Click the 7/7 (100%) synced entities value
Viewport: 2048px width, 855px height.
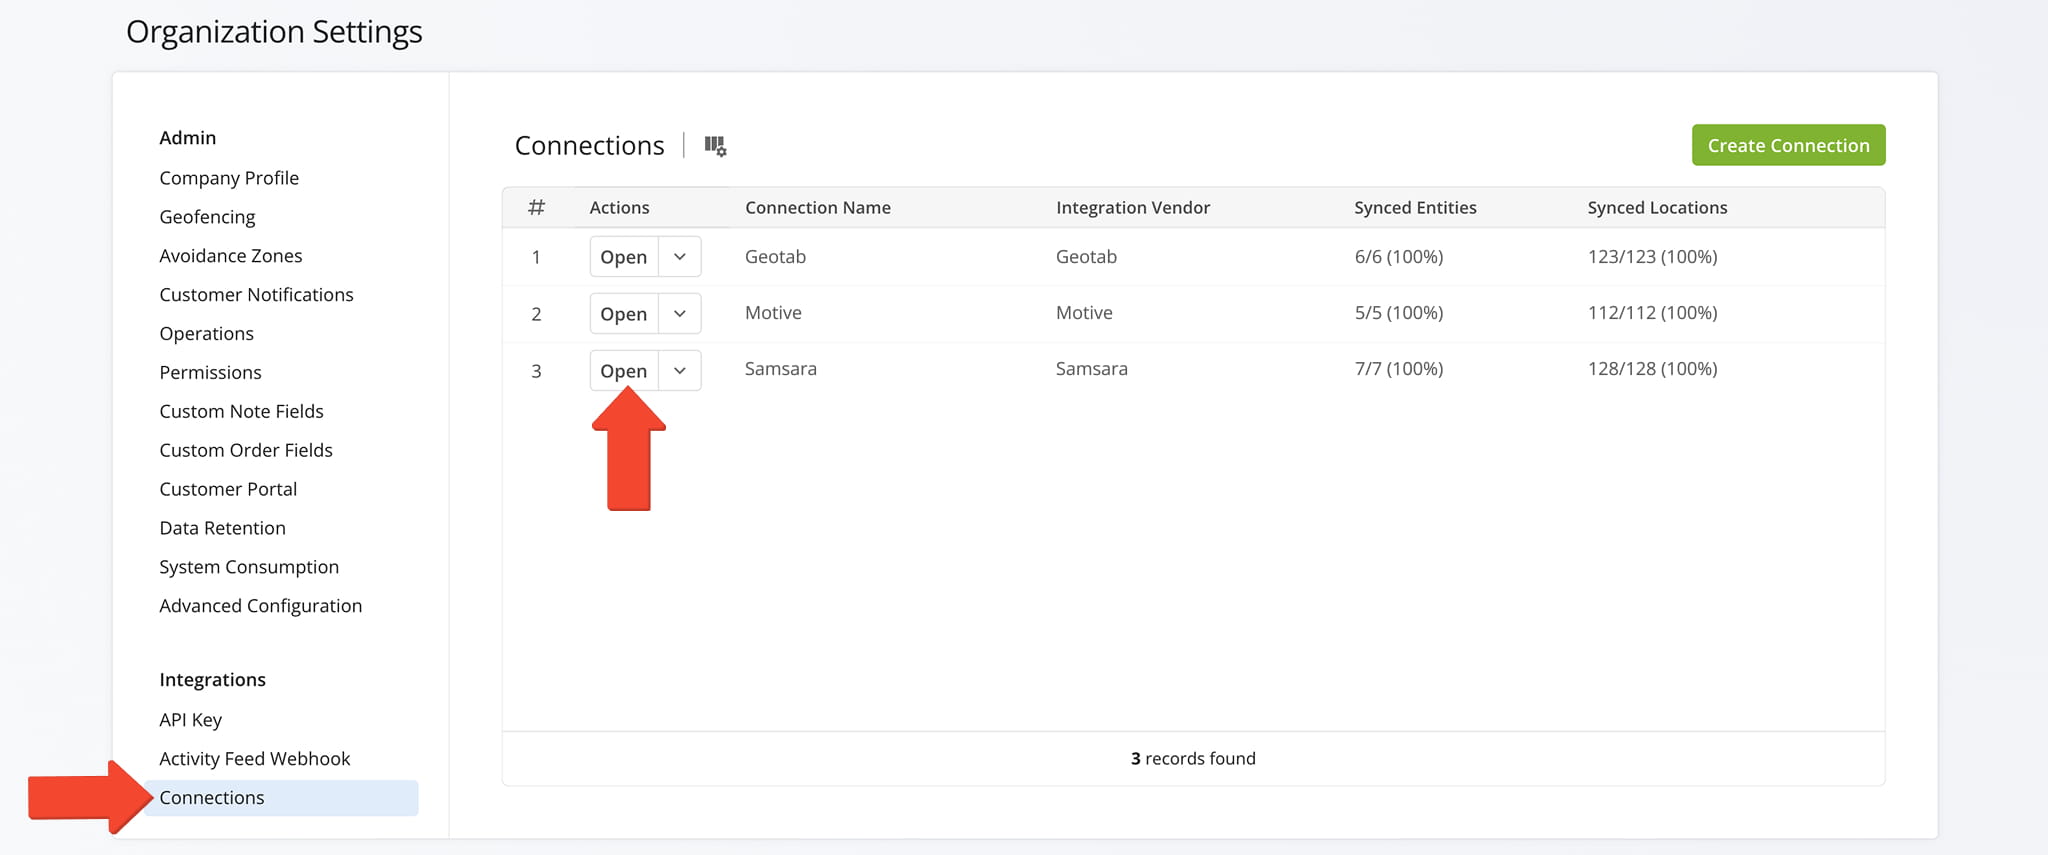(x=1398, y=369)
